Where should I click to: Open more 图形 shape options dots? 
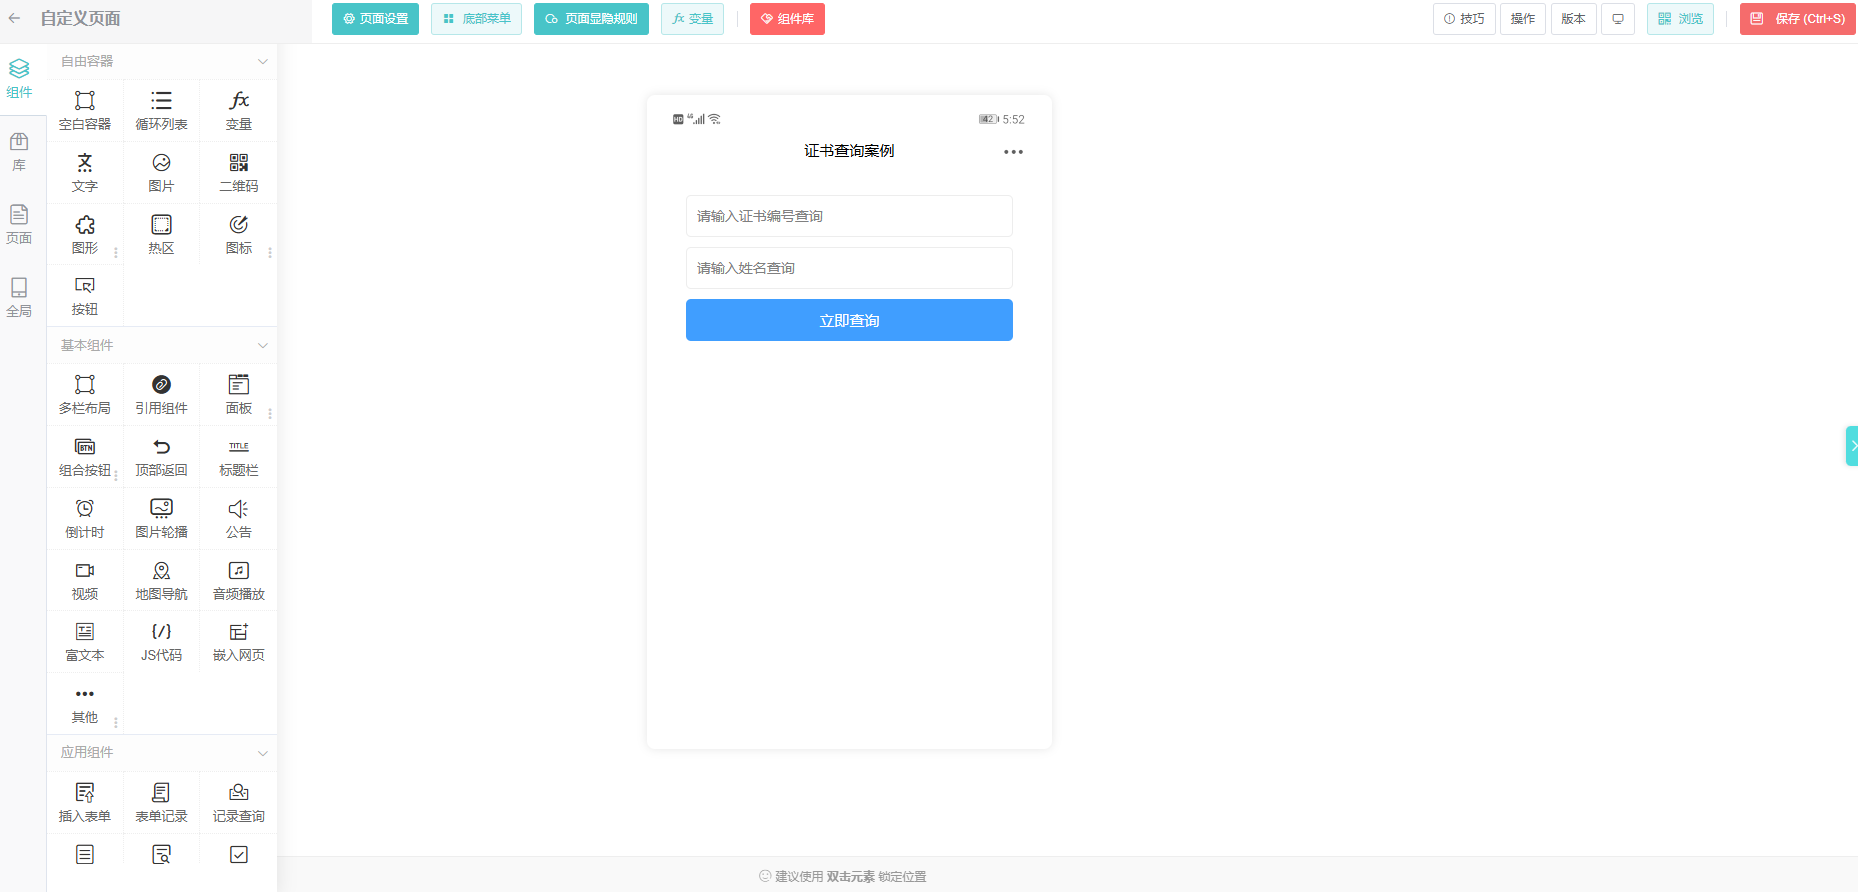point(116,253)
